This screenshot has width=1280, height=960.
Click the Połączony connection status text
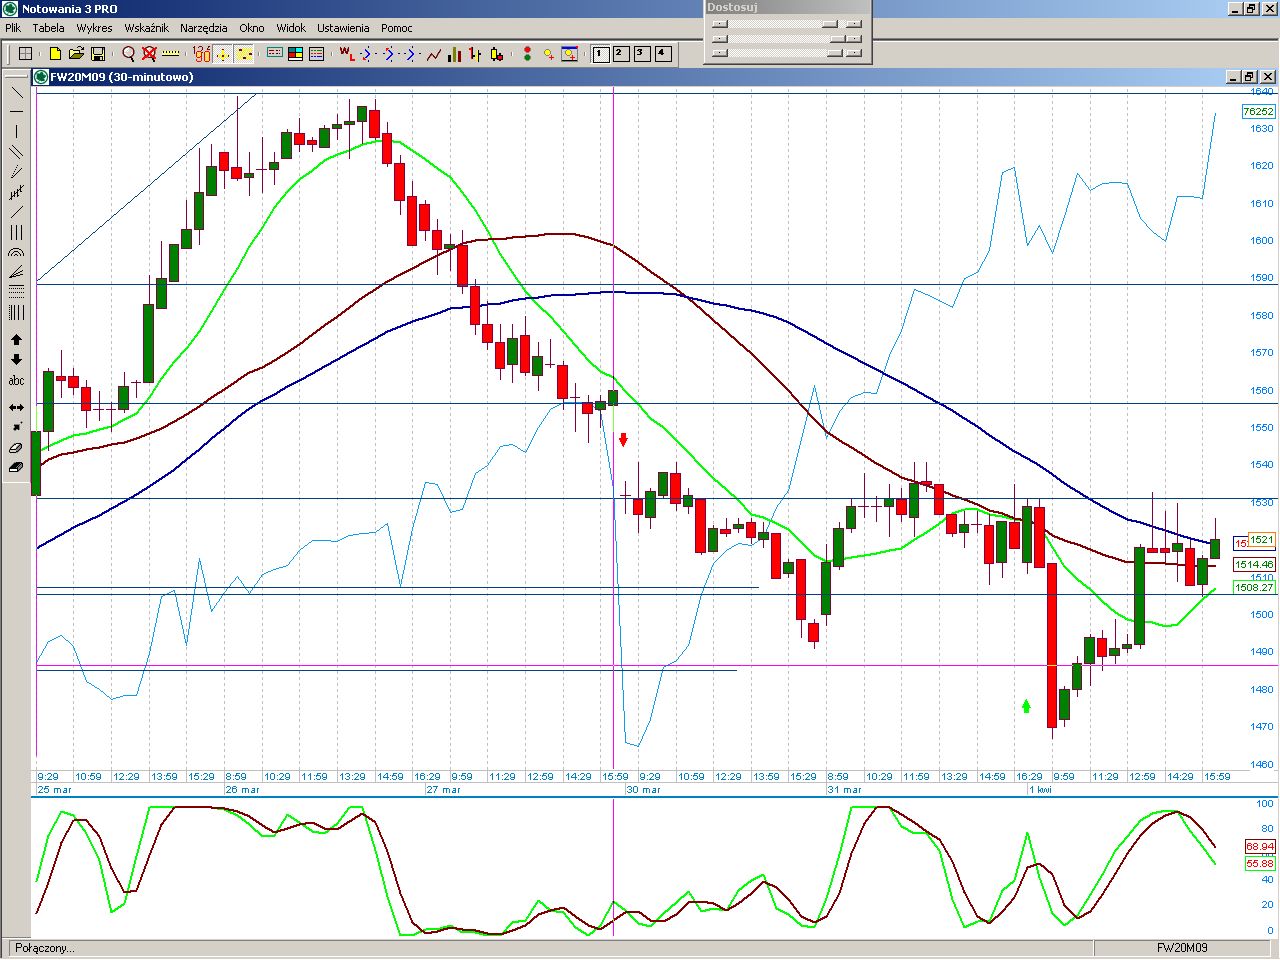click(x=44, y=948)
